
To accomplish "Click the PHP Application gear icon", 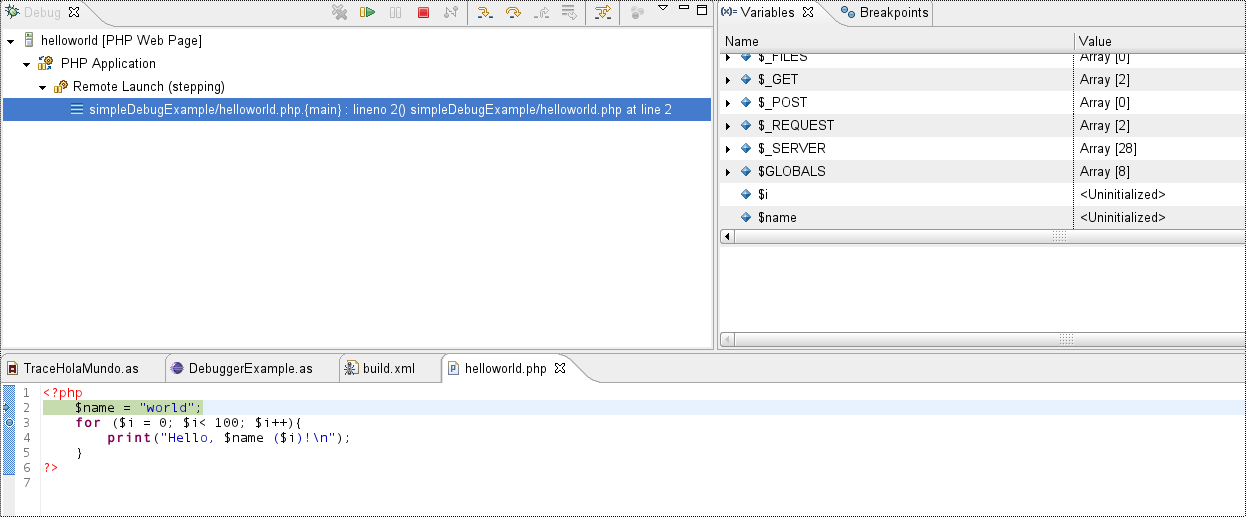I will pyautogui.click(x=45, y=64).
